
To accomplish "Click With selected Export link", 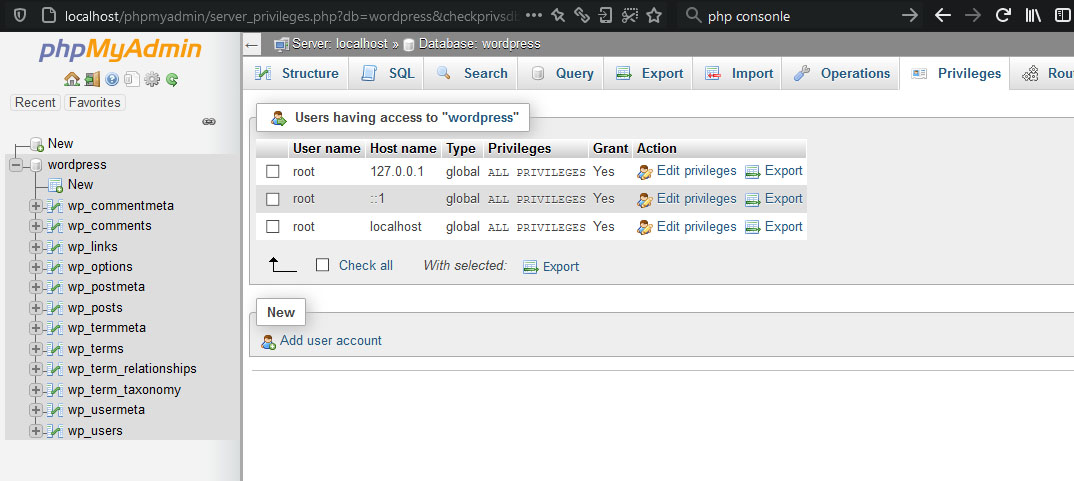I will point(561,267).
